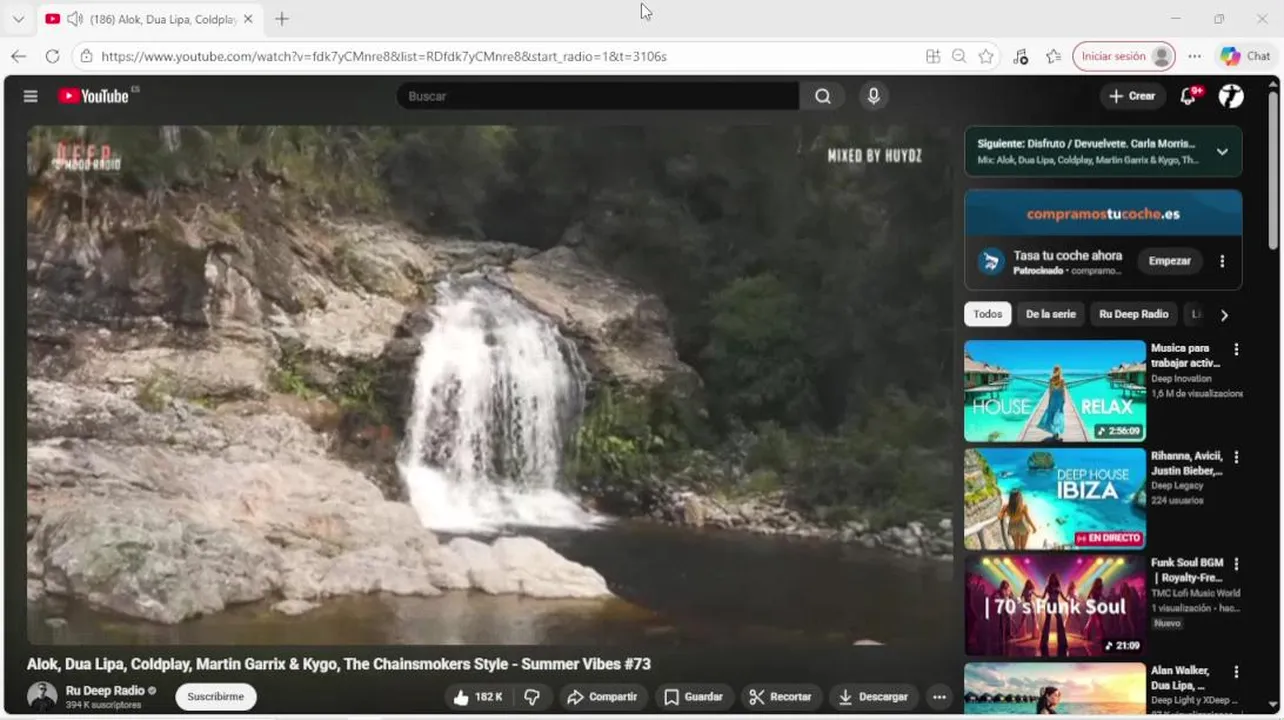
Task: Save the video with Guardar
Action: click(x=693, y=697)
